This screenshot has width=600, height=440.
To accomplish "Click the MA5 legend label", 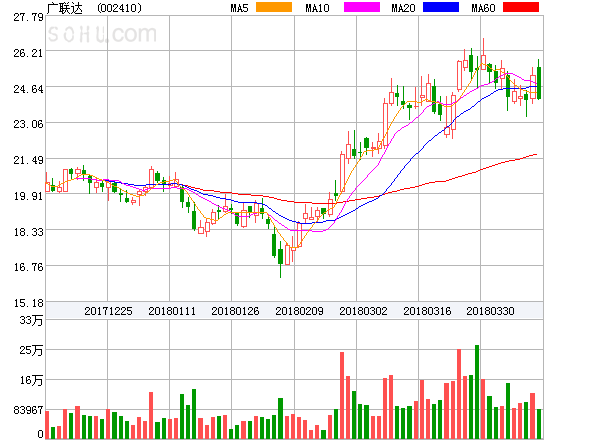I will [x=240, y=8].
